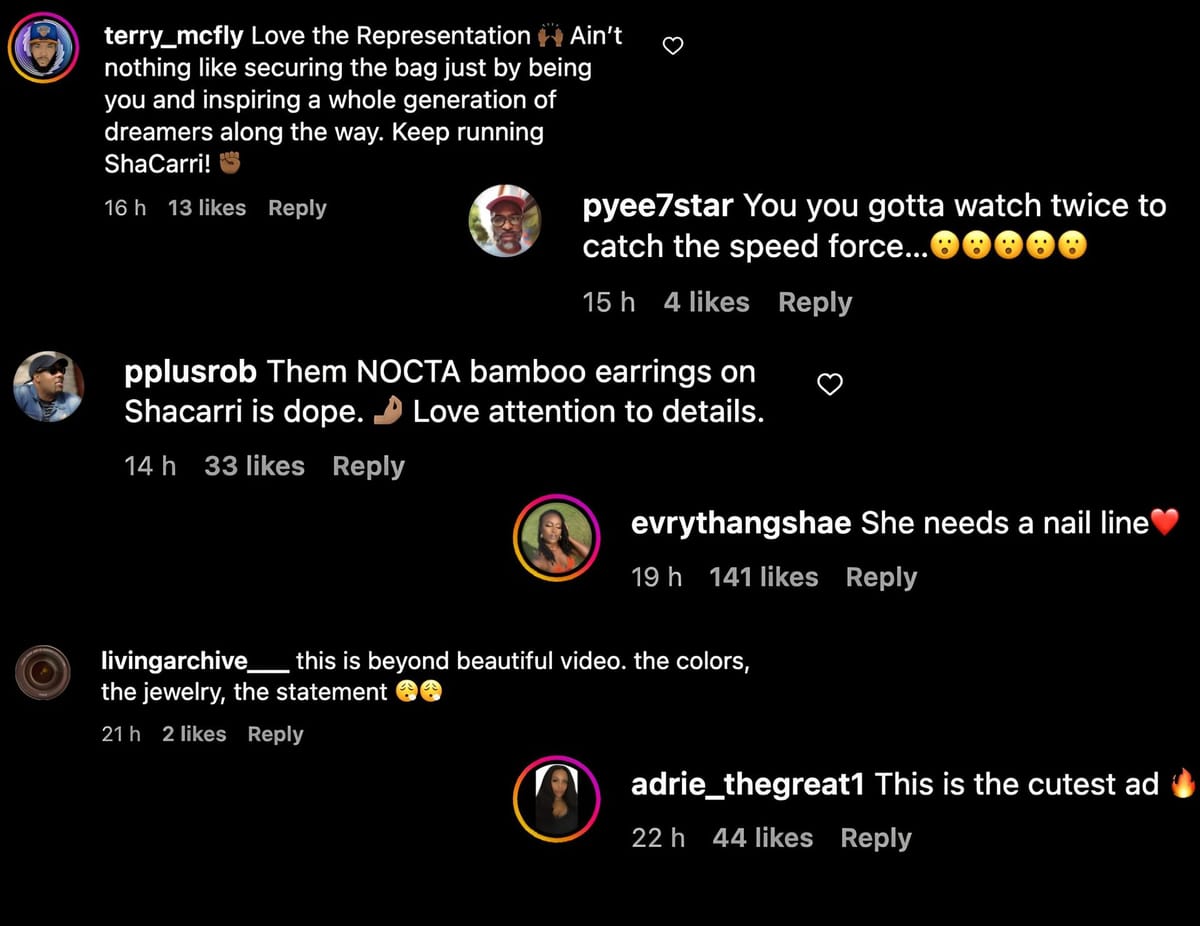This screenshot has width=1200, height=926.
Task: Reply to pplusrob's NOCTA earrings comment
Action: click(368, 465)
